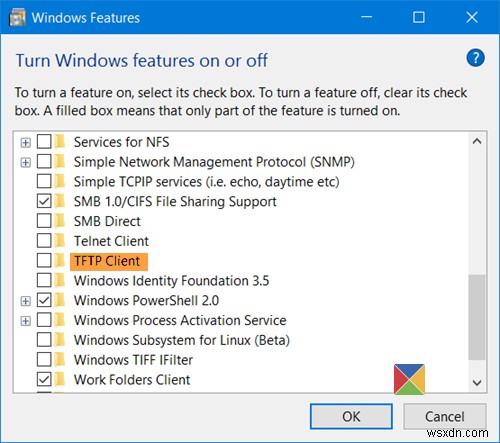
Task: Click the folder icon beside SMB Direct
Action: click(60, 221)
